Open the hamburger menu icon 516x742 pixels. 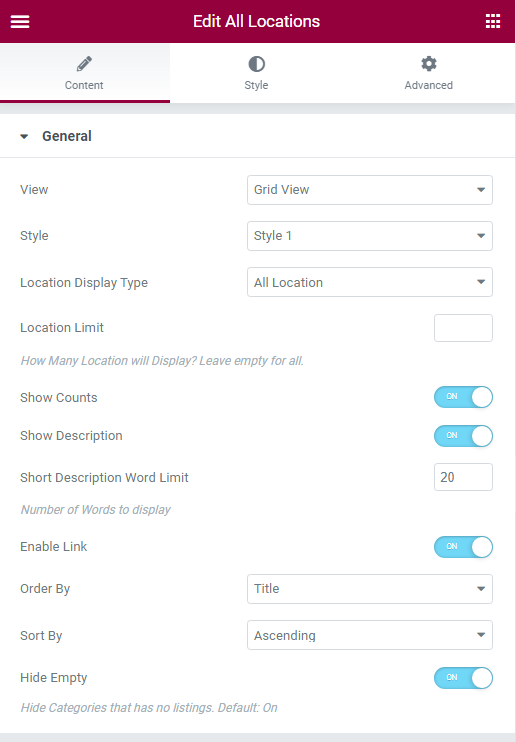[x=20, y=21]
